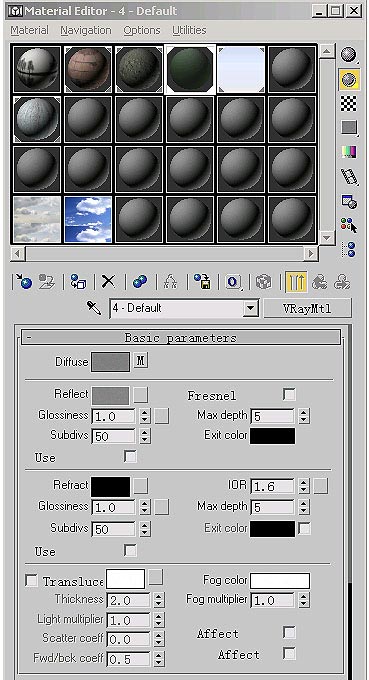Image resolution: width=369 pixels, height=680 pixels.
Task: Toggle Use checkbox under Refract section
Action: tap(130, 551)
